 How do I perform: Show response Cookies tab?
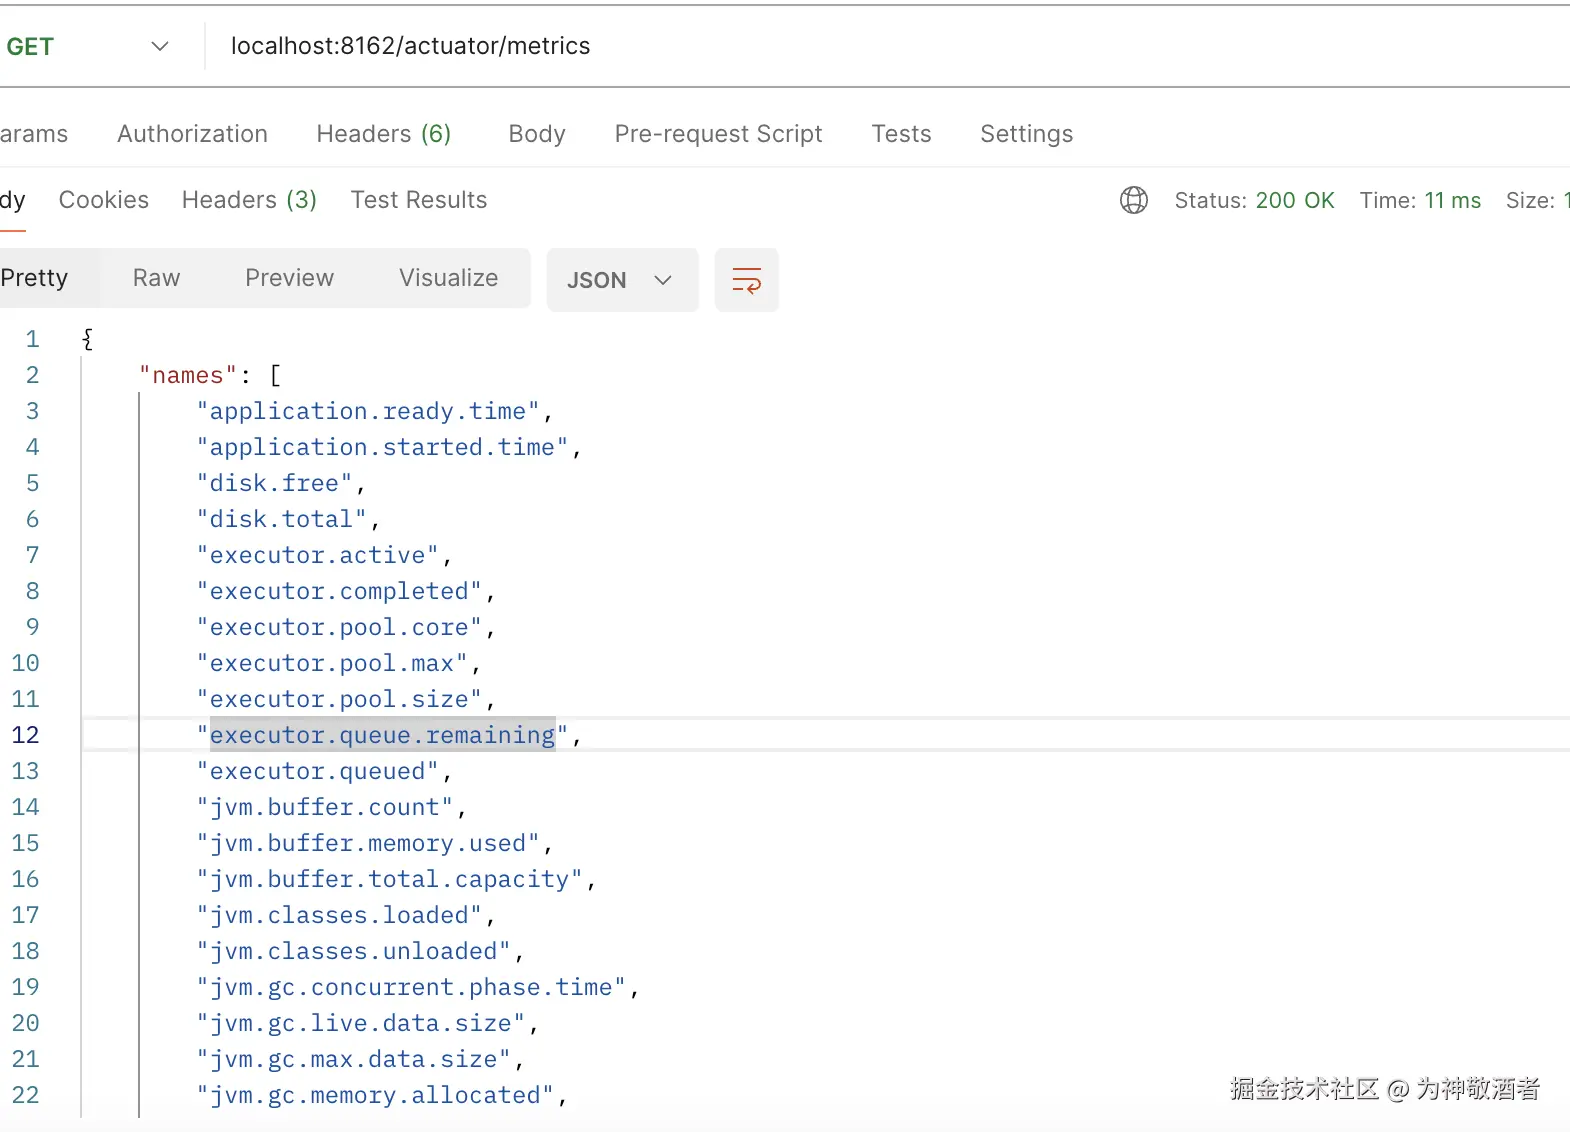tap(104, 200)
